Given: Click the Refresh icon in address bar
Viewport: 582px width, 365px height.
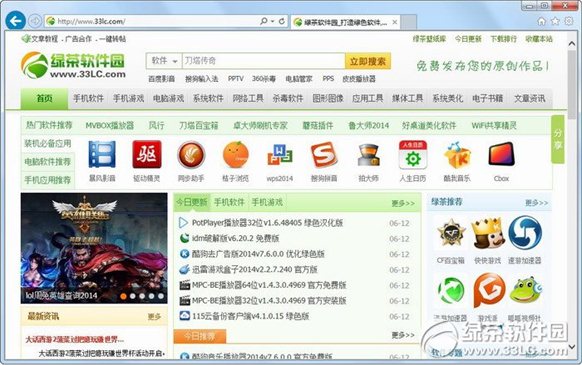Looking at the screenshot, I should tap(282, 21).
